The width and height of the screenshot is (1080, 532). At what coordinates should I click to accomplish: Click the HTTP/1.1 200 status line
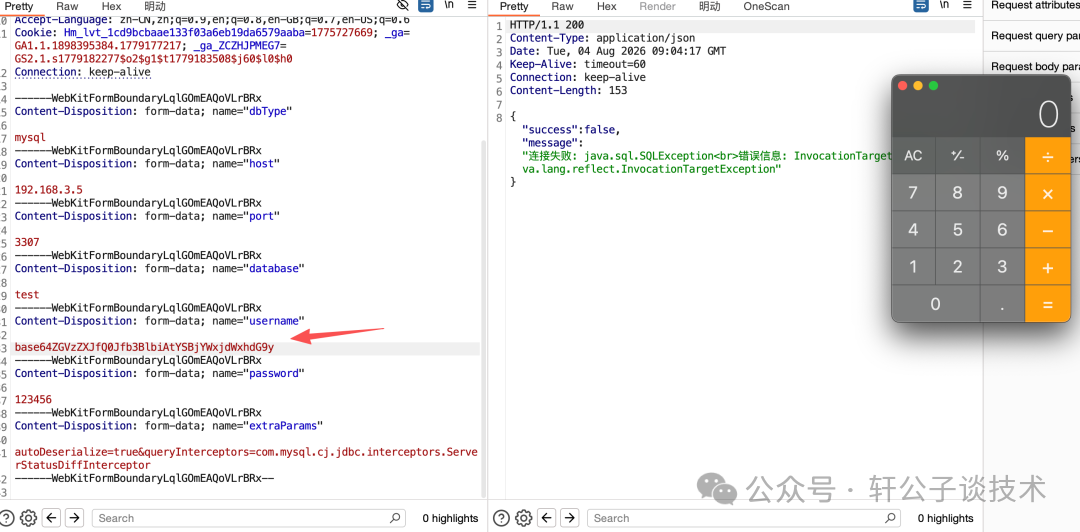pos(547,25)
